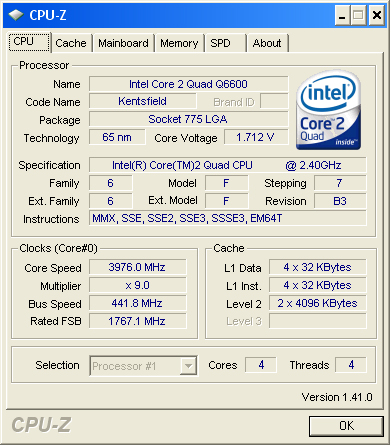Click the processor Name field
This screenshot has height=446, width=391.
tap(188, 84)
